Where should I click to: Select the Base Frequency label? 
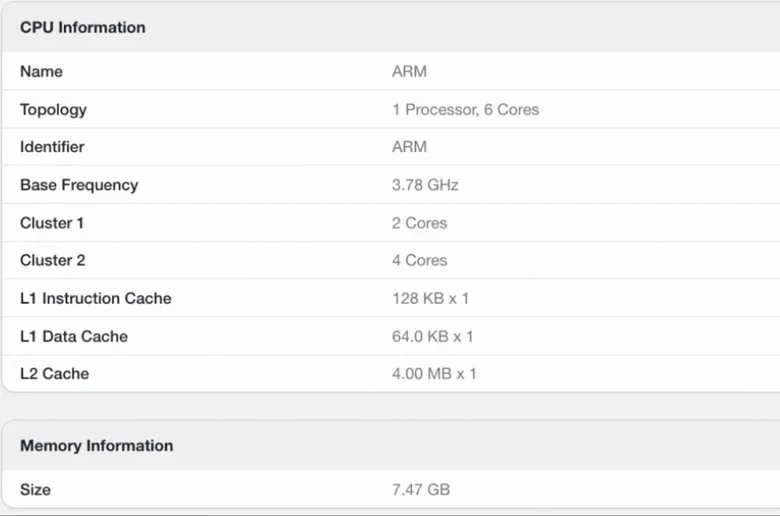tap(79, 185)
